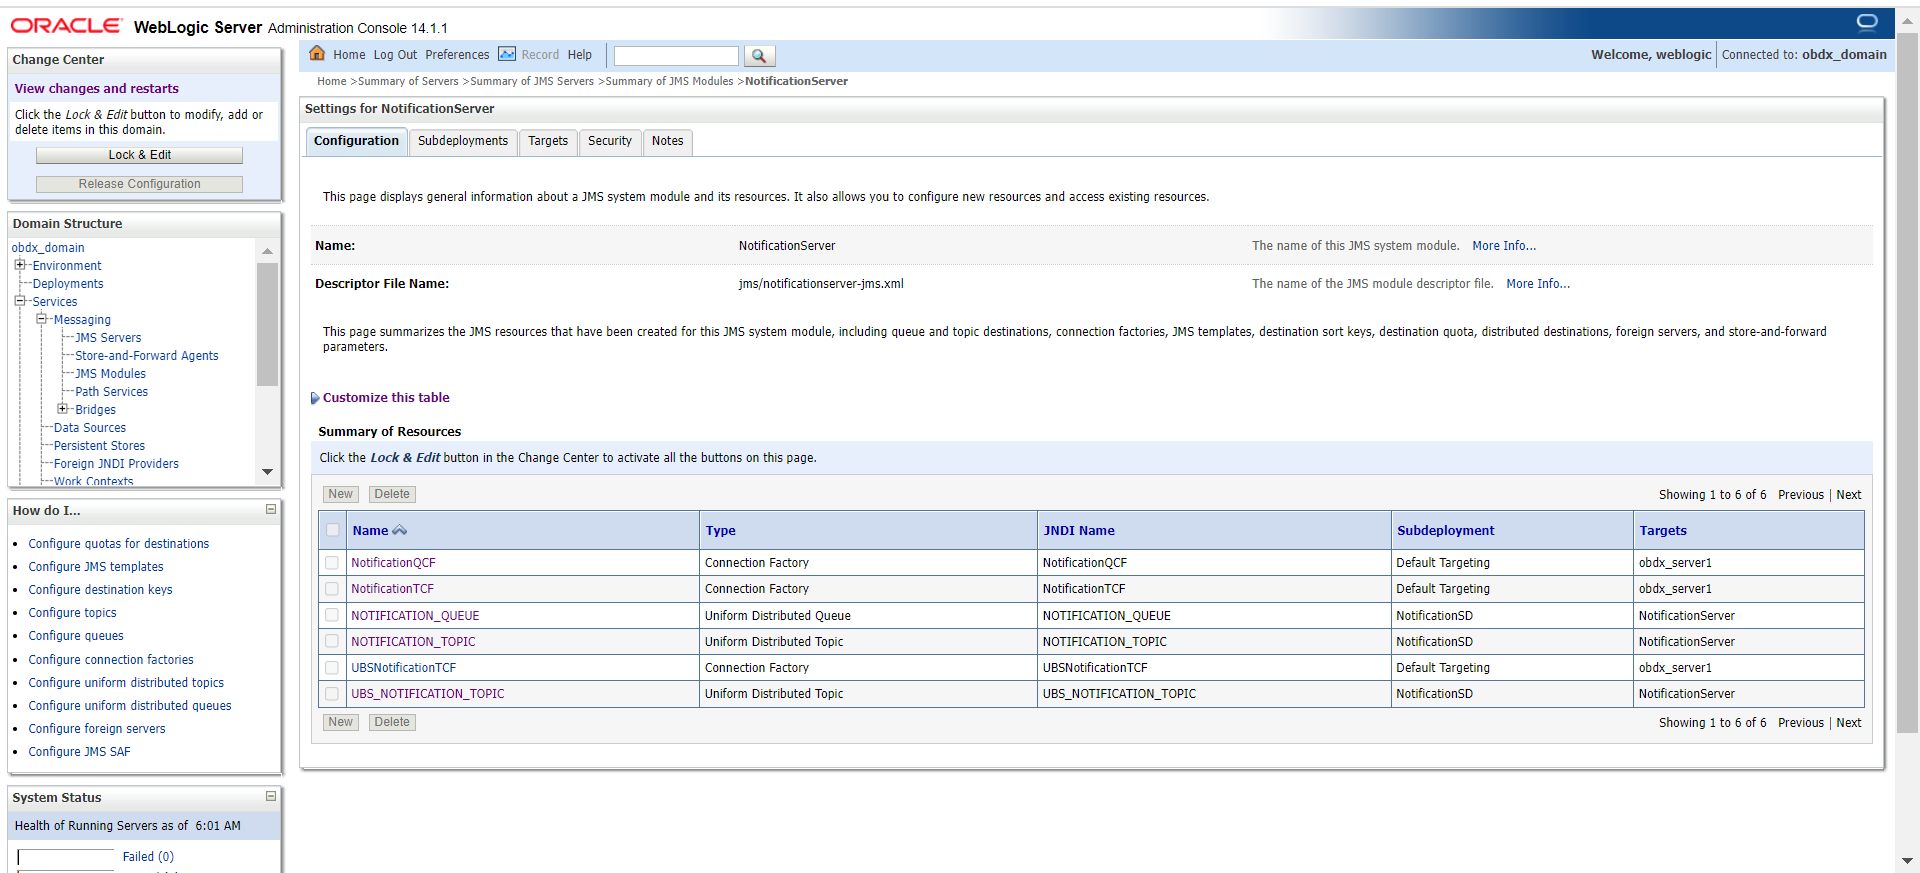This screenshot has width=1920, height=873.
Task: Click the Name column sort icon
Action: pos(399,531)
